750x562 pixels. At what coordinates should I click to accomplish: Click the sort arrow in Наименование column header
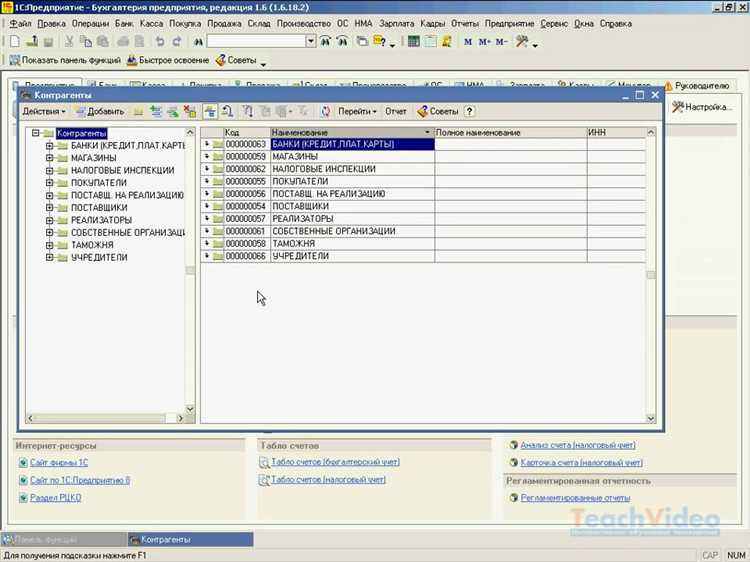point(427,132)
